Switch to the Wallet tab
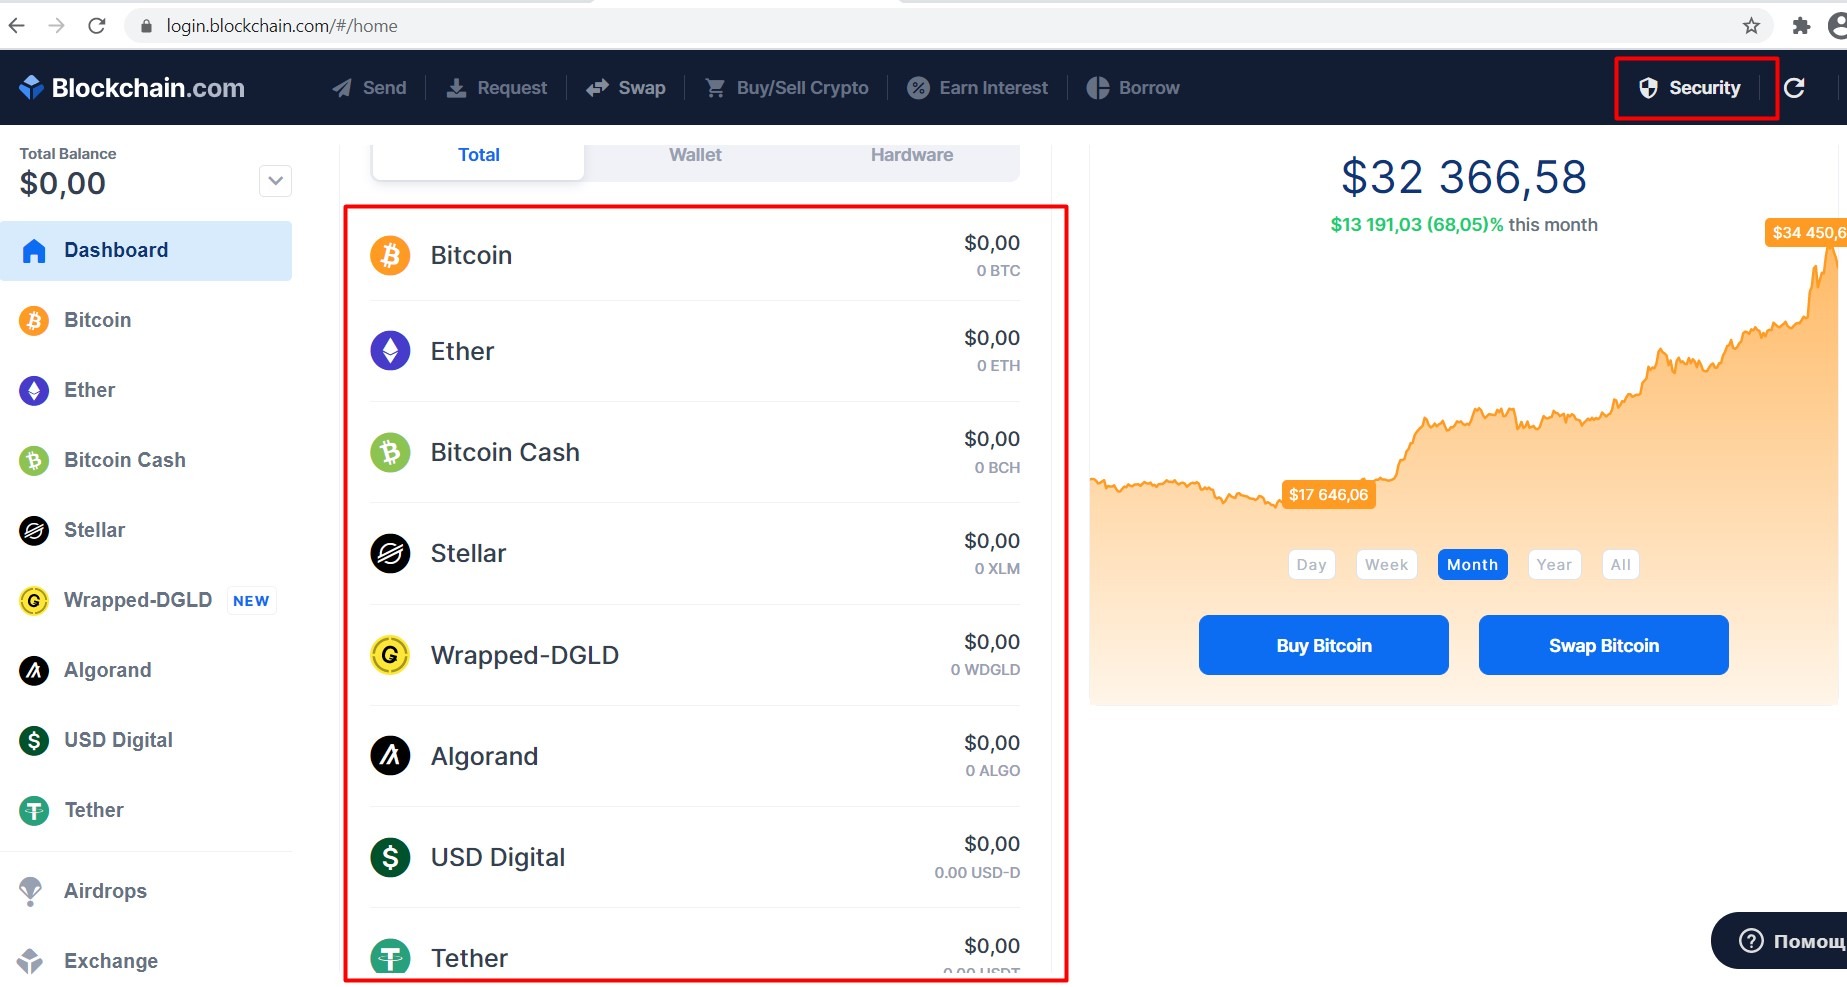Screen dimensions: 1847x987 (695, 155)
